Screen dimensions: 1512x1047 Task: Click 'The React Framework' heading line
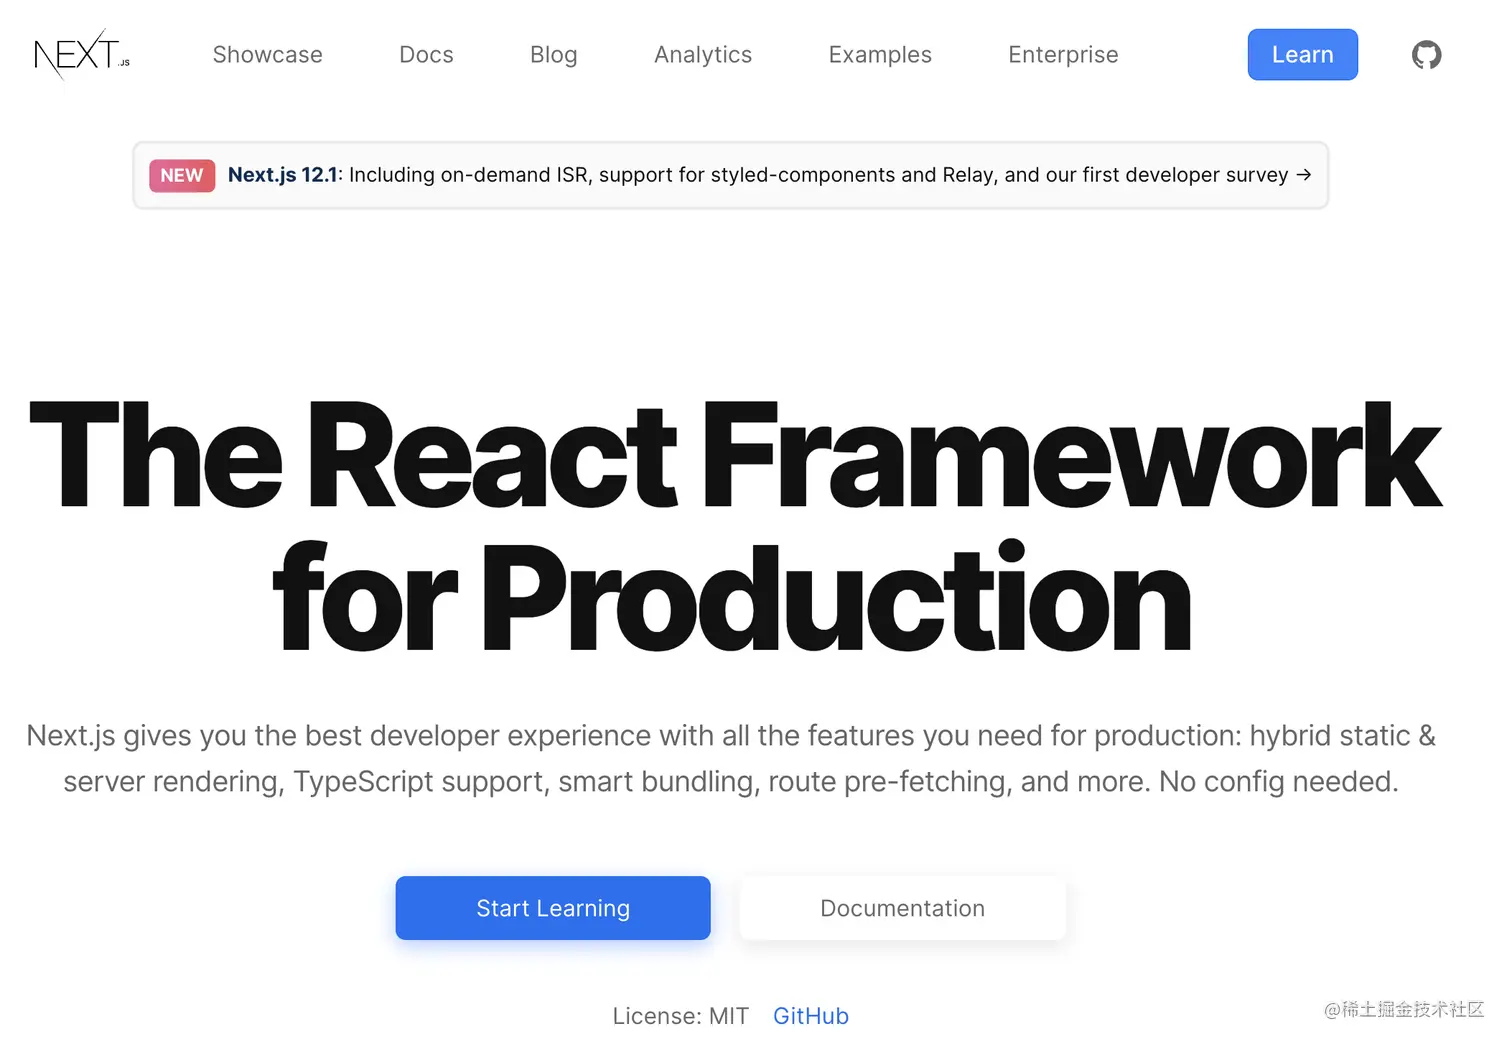(x=735, y=455)
